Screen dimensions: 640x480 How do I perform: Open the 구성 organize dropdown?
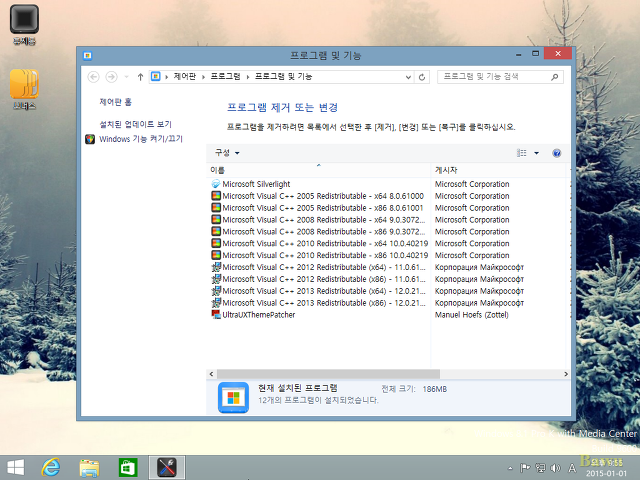coord(227,153)
